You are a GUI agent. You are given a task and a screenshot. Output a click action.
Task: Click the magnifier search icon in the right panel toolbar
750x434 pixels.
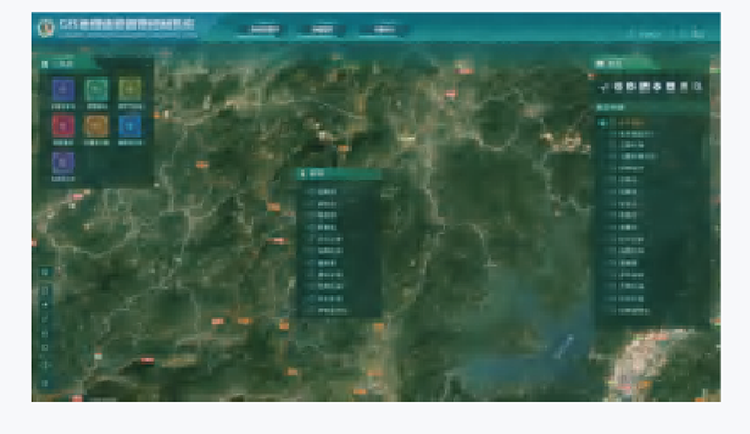697,88
